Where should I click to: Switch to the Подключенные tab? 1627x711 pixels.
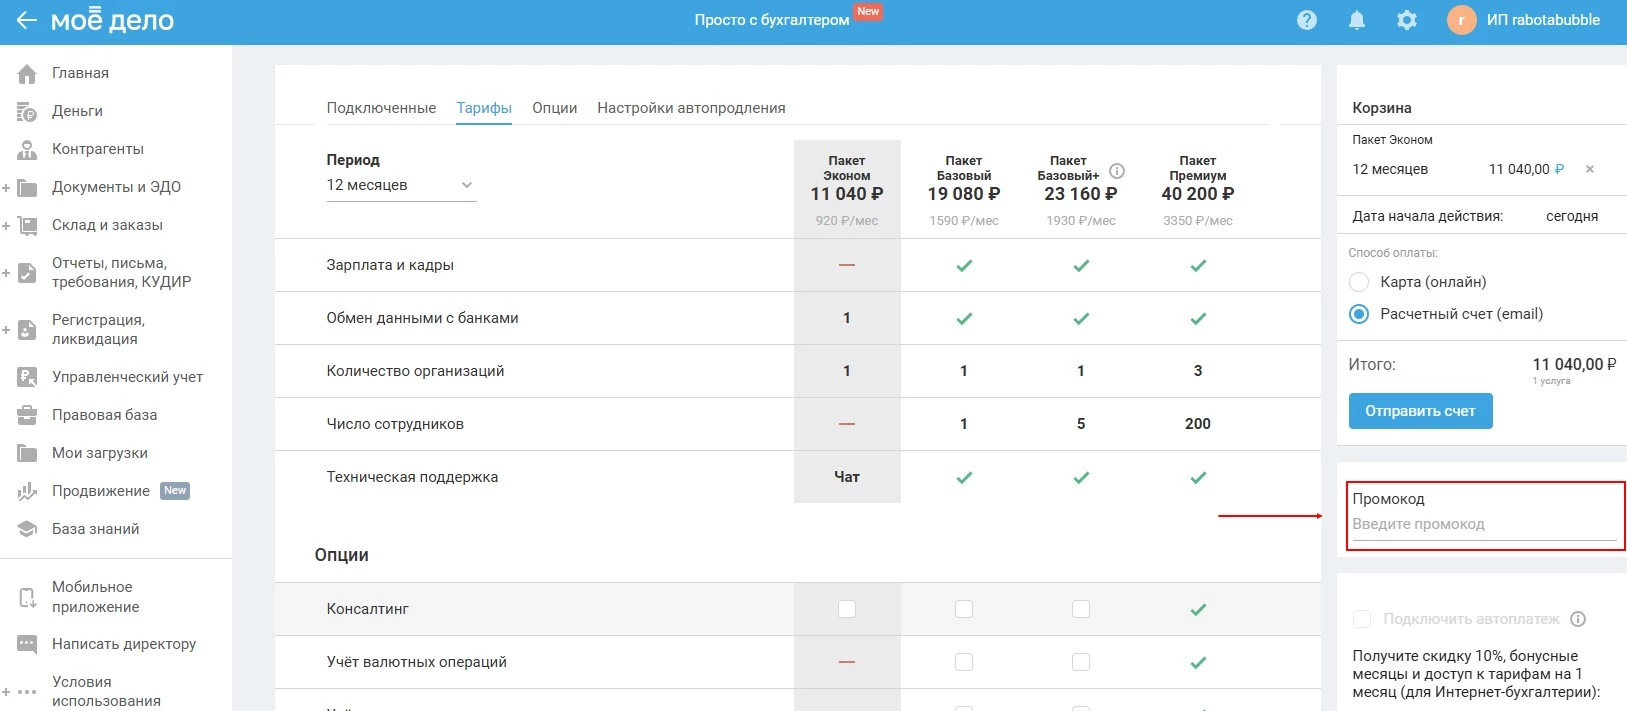coord(381,108)
